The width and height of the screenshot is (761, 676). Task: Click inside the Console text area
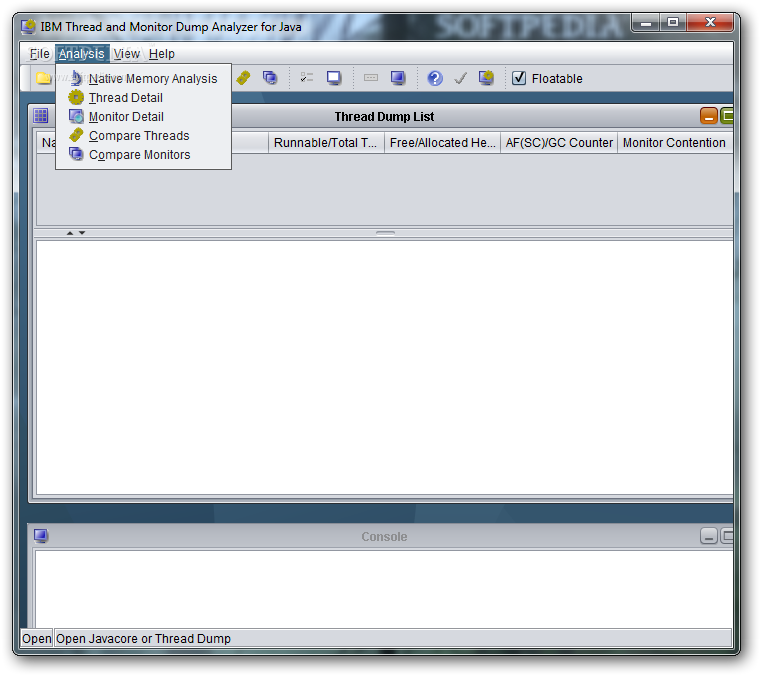[x=383, y=589]
